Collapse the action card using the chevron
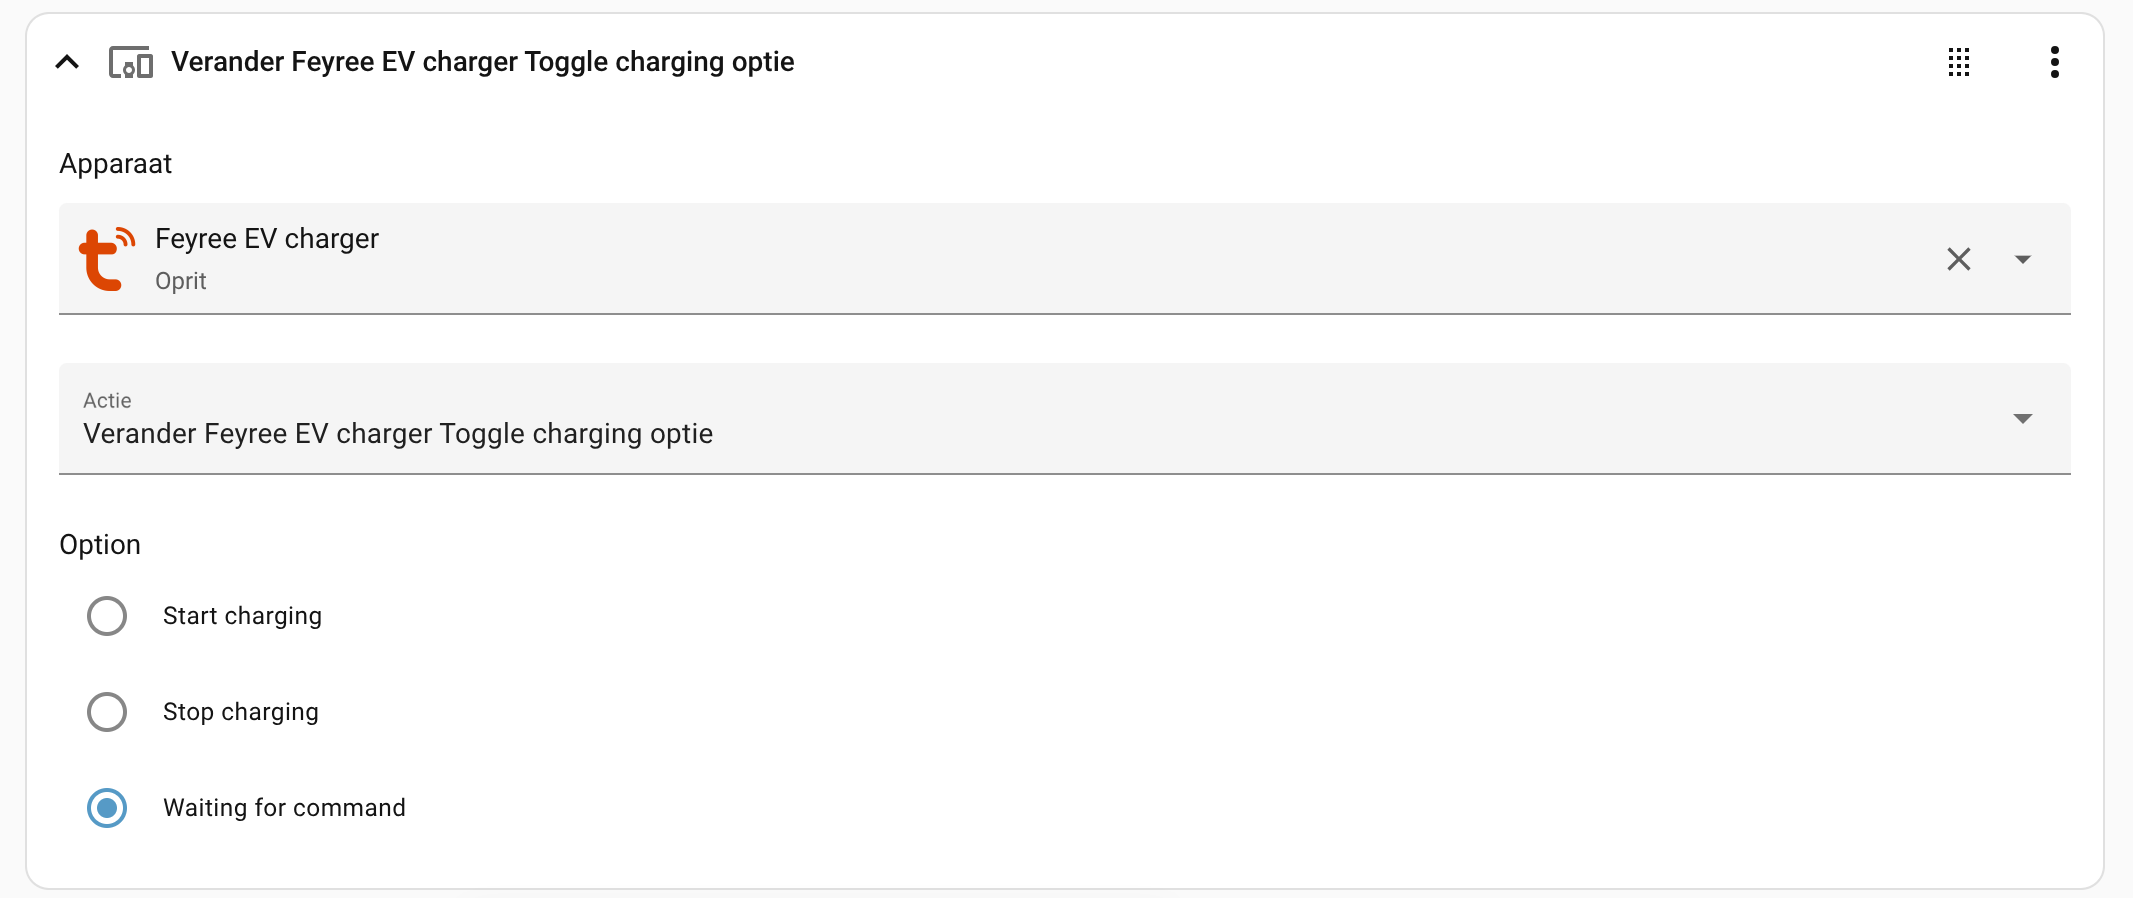The height and width of the screenshot is (898, 2133). [67, 62]
